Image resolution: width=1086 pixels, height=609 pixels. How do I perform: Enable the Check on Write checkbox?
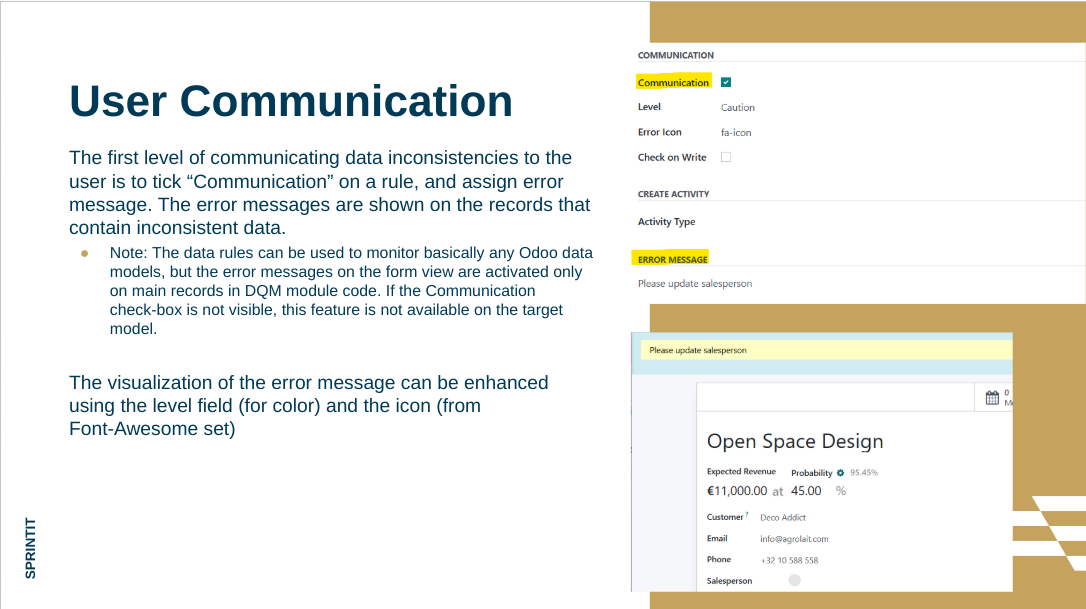tap(726, 157)
